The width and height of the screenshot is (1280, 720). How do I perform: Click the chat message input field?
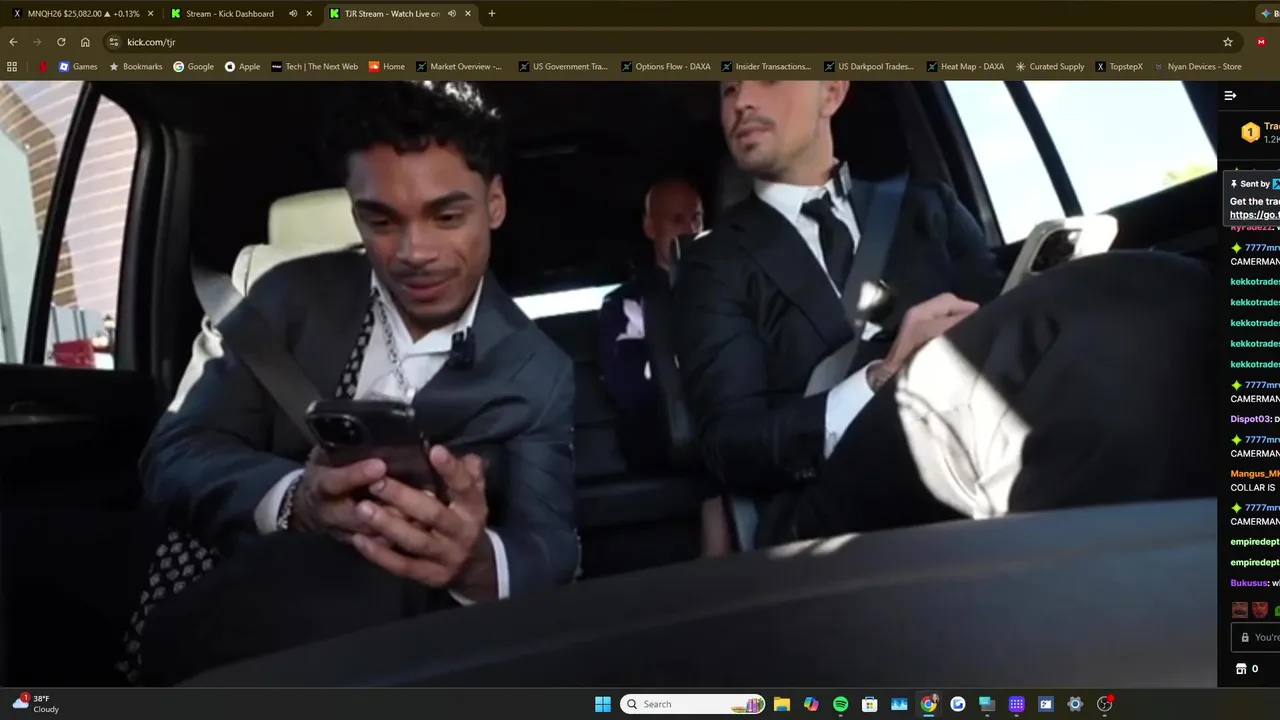(1256, 637)
